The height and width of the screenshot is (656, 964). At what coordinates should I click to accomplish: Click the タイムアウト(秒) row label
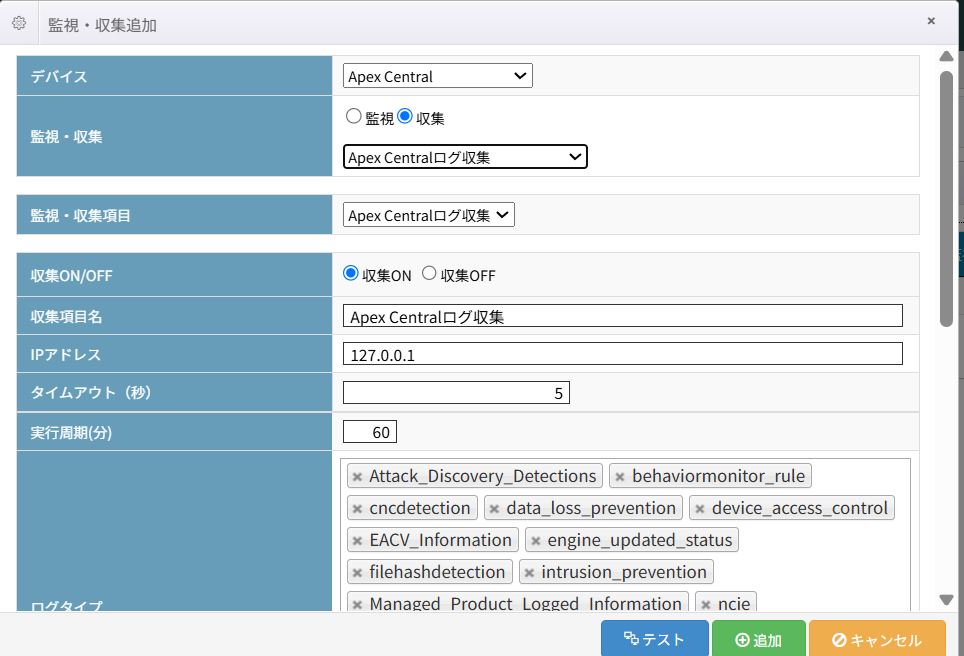click(91, 392)
